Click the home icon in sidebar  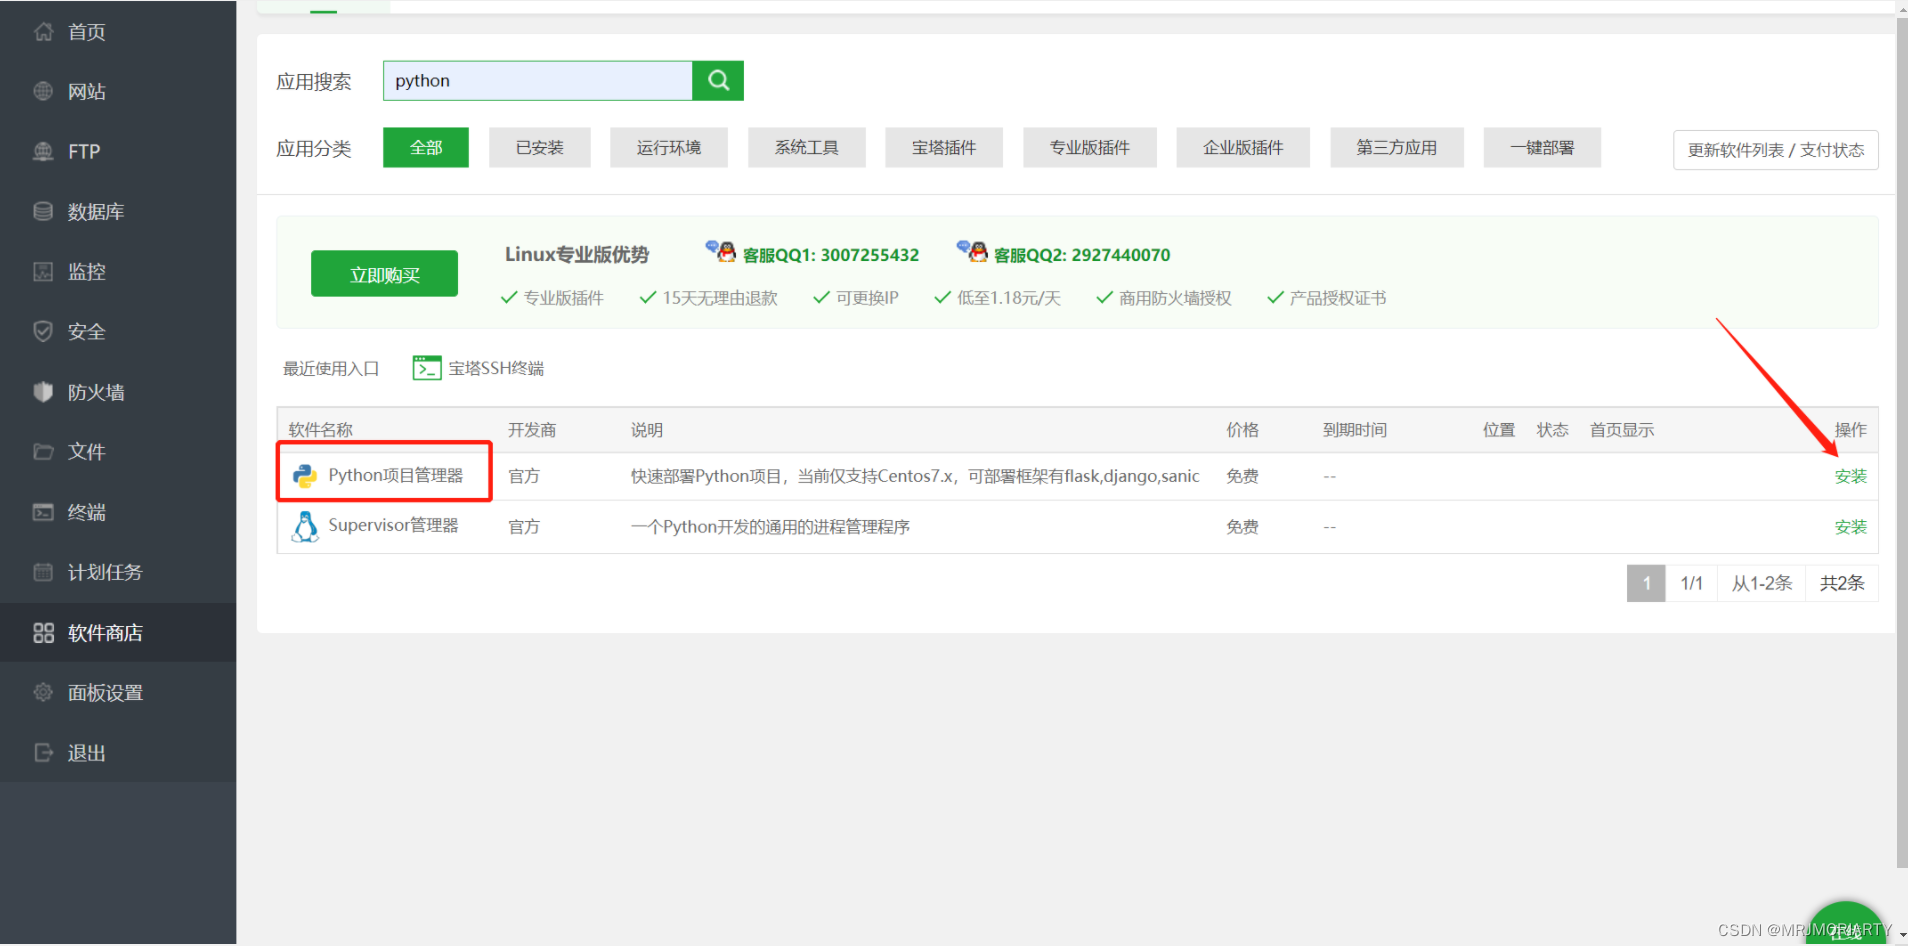tap(43, 31)
